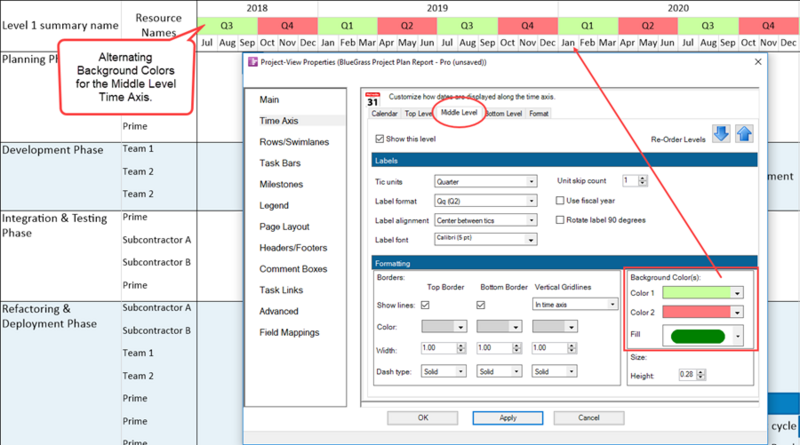The image size is (800, 445).
Task: Click the Development Phase swimlane label
Action: click(53, 150)
